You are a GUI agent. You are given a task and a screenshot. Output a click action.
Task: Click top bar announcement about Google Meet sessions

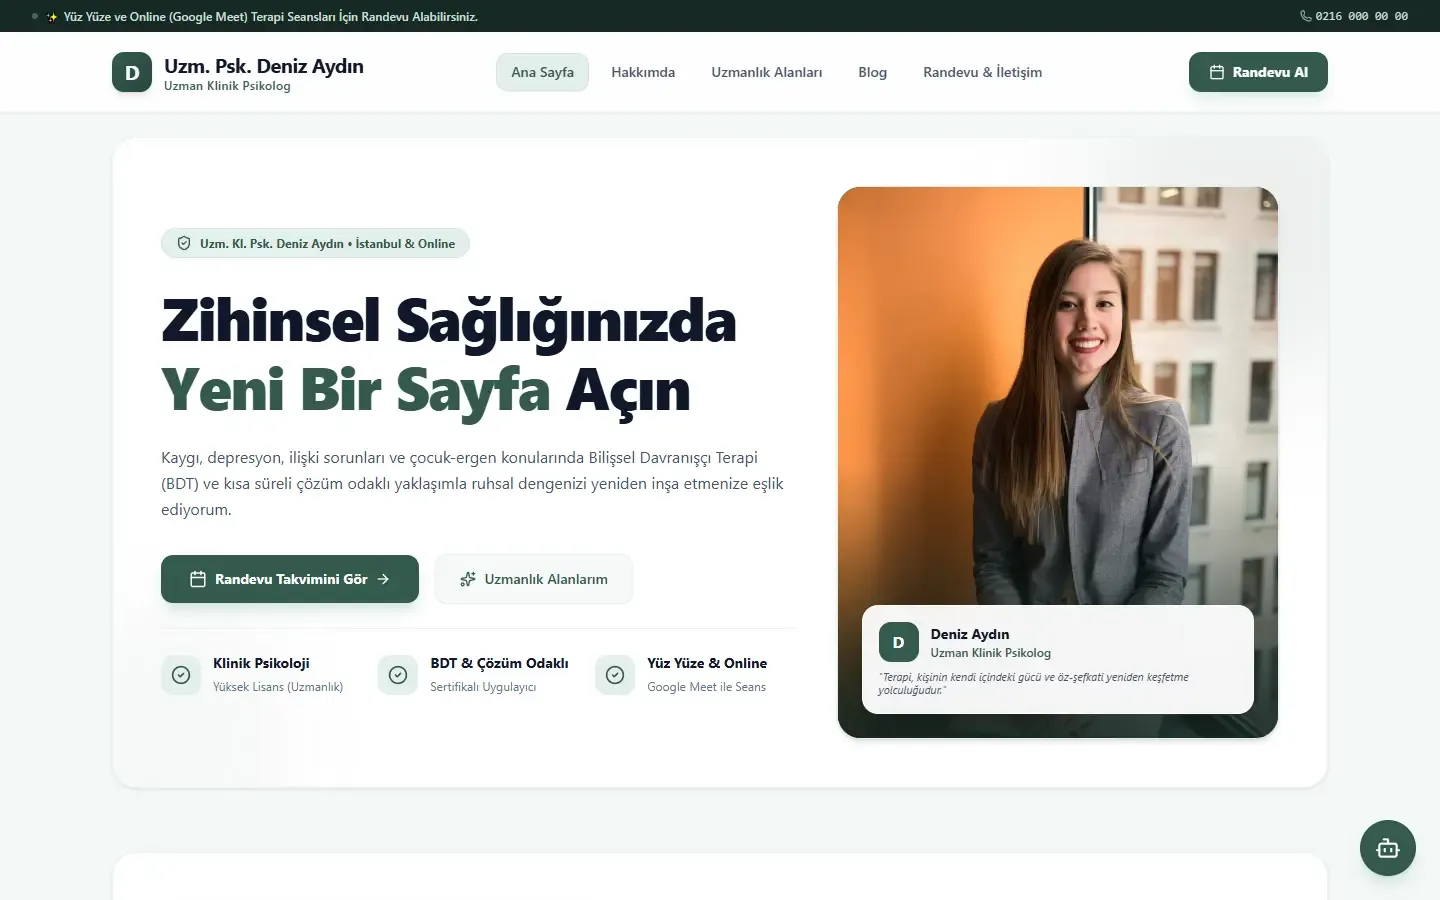pyautogui.click(x=271, y=17)
